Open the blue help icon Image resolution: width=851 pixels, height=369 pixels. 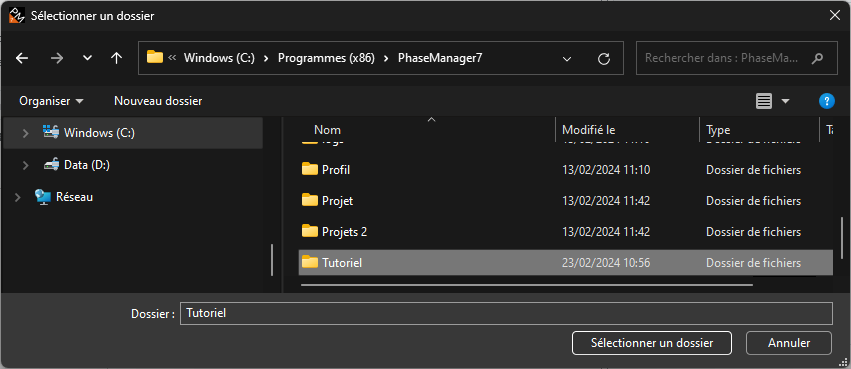[x=826, y=101]
